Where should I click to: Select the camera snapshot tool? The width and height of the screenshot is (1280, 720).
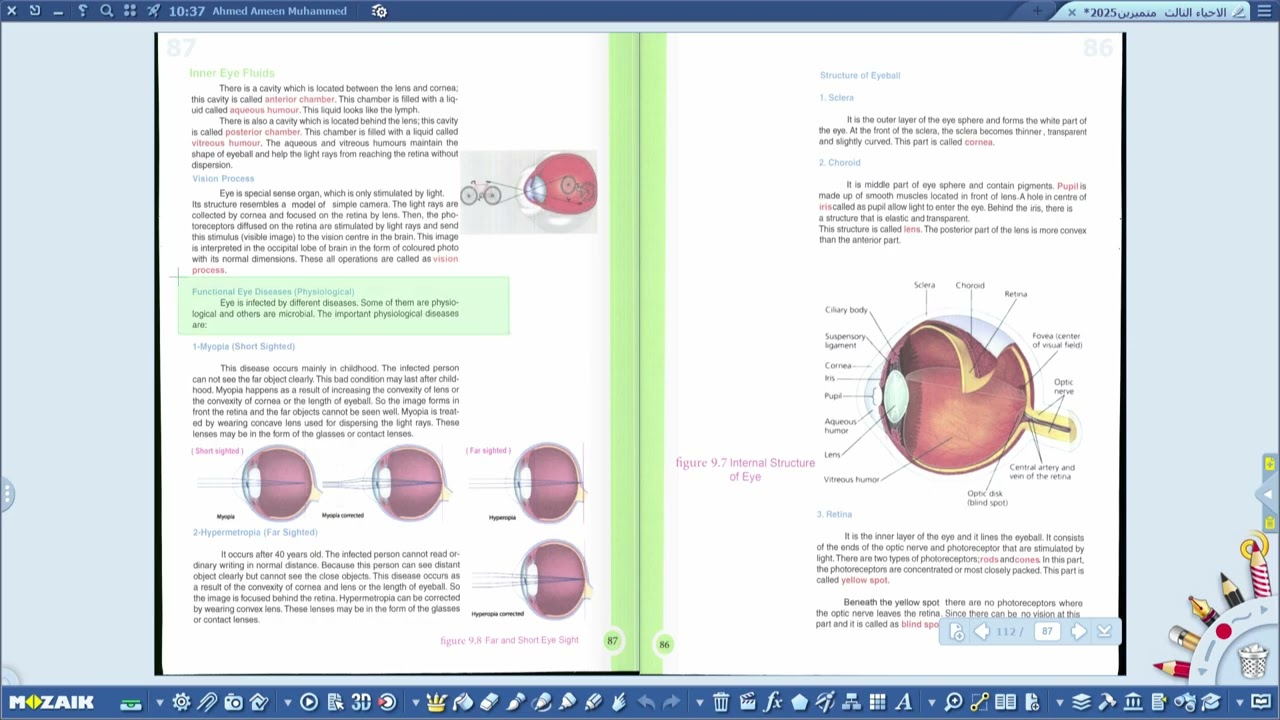click(x=233, y=702)
